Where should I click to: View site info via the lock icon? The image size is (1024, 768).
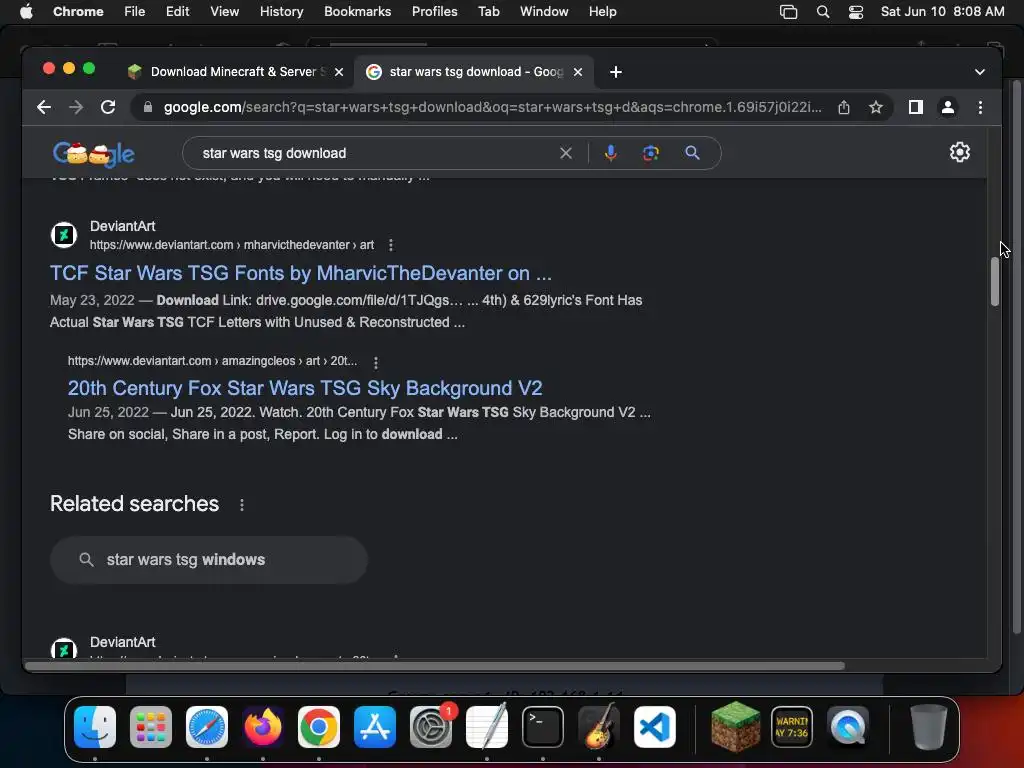point(148,107)
